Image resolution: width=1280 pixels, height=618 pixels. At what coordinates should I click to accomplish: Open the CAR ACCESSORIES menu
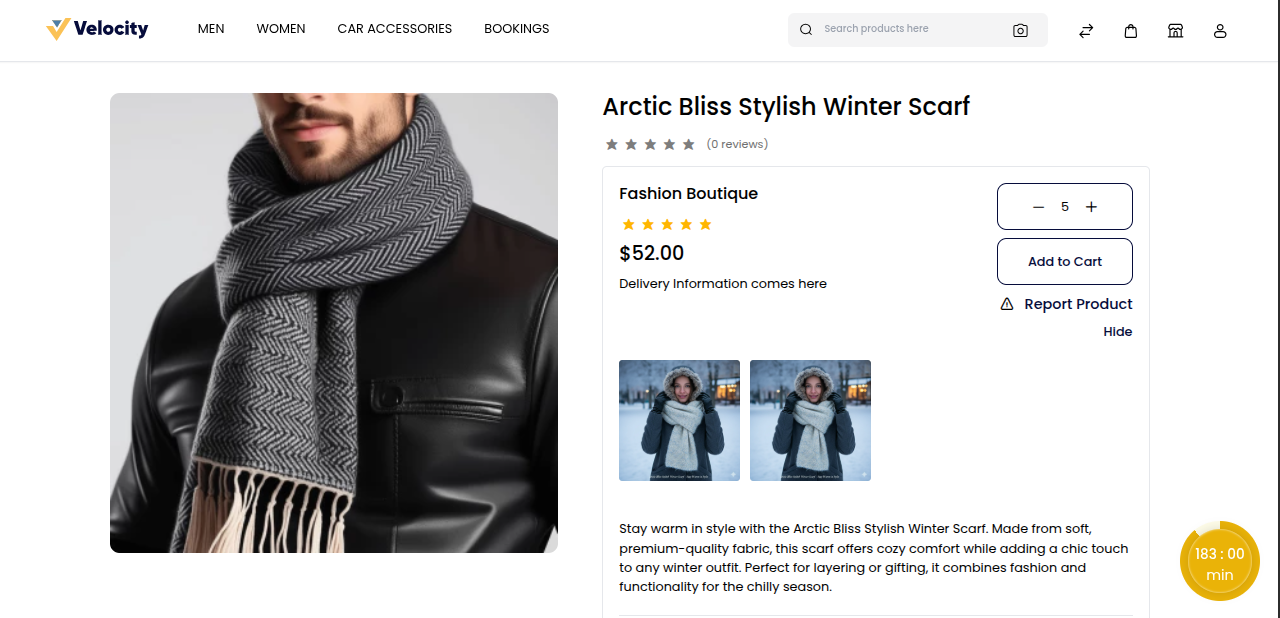coord(395,29)
